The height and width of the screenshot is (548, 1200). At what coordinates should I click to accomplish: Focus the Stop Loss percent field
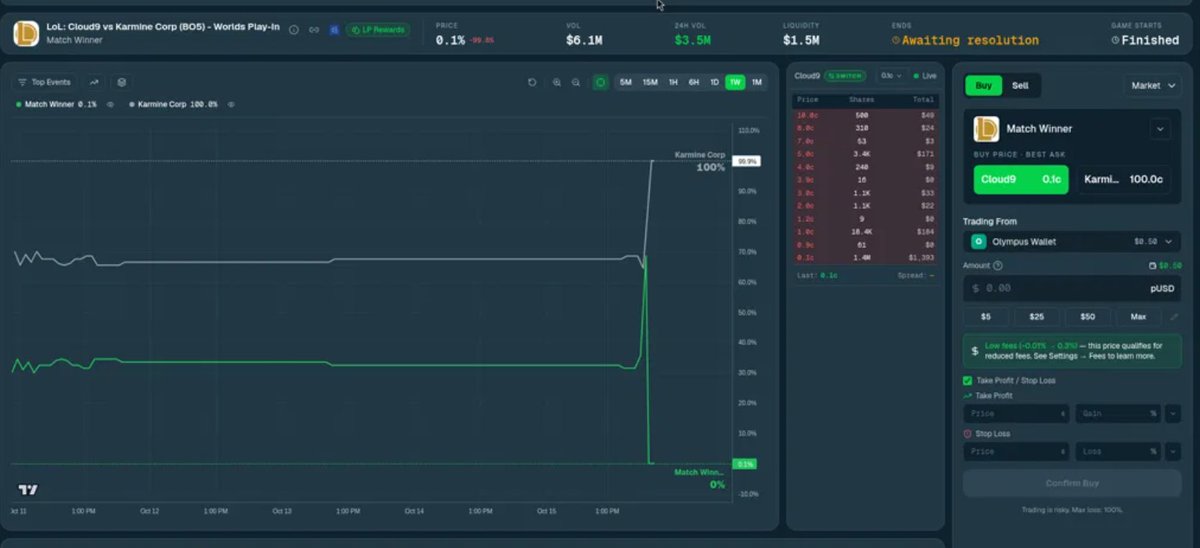(1118, 451)
